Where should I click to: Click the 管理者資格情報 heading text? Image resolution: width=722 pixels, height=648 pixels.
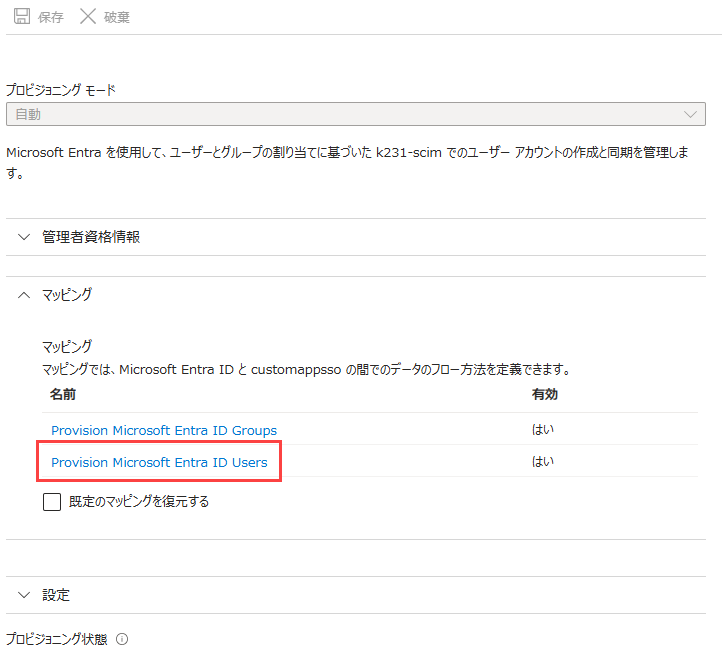click(91, 237)
